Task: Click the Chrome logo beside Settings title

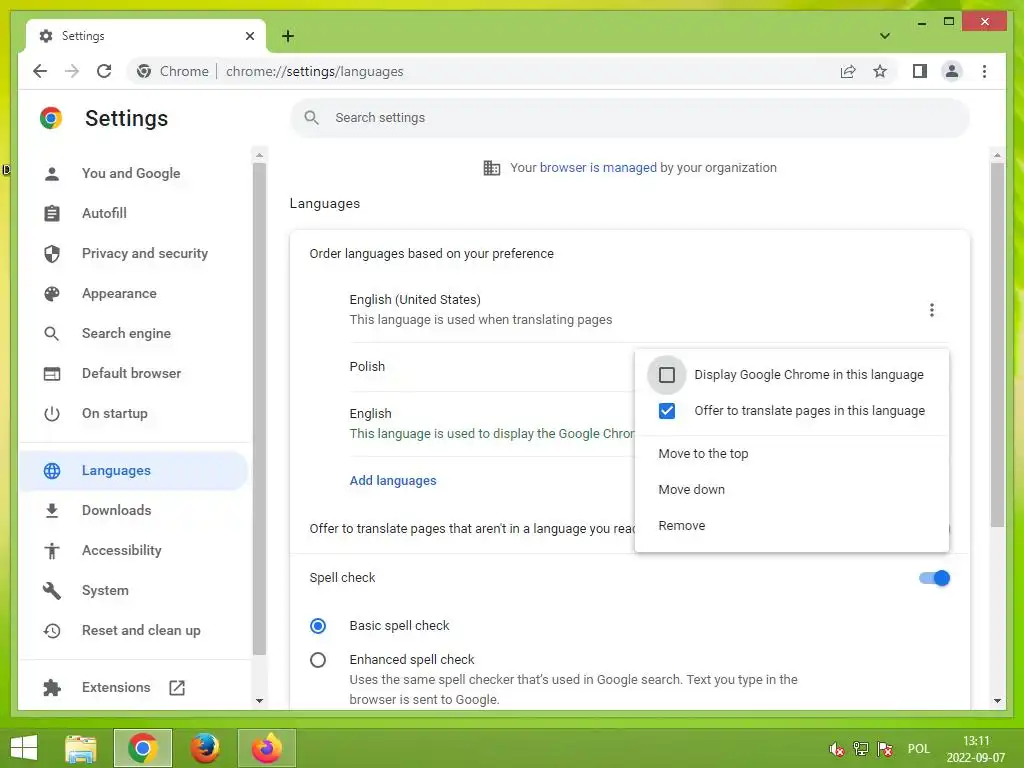Action: coord(51,118)
